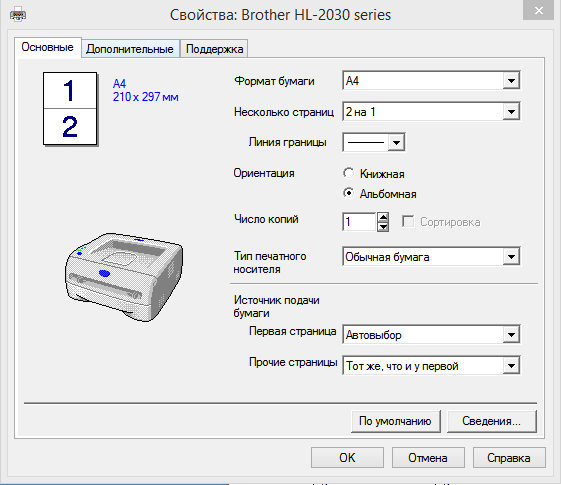Click the printer icon in title bar
Viewport: 561px width, 485px height.
coord(18,14)
